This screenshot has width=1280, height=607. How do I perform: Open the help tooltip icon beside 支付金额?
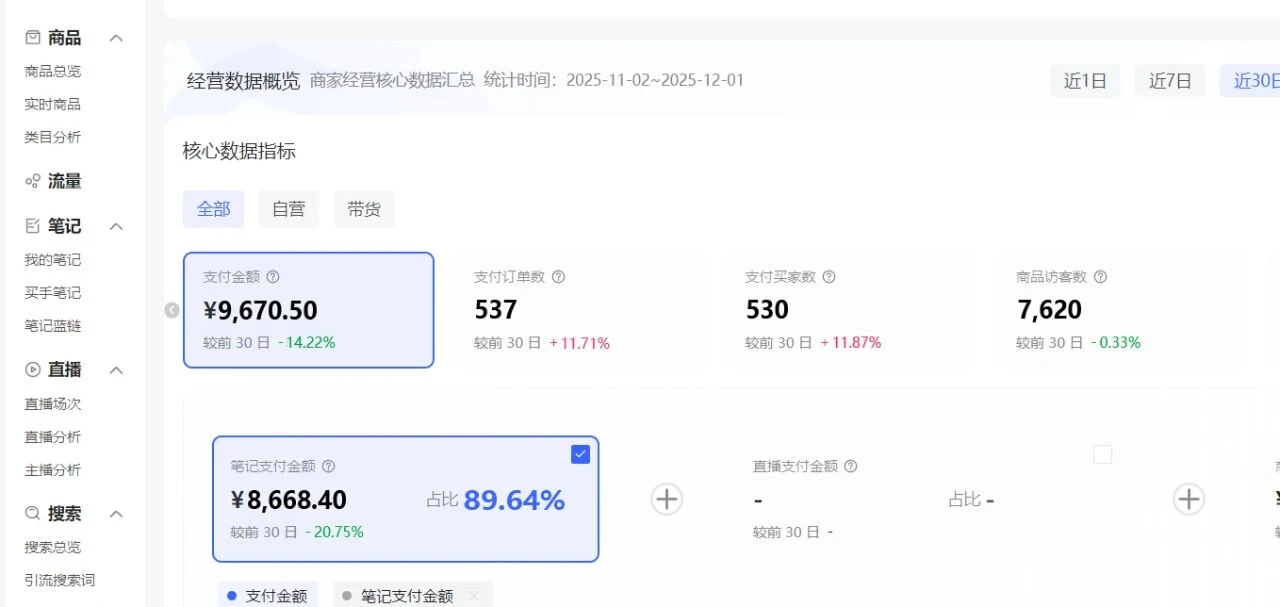(x=274, y=277)
